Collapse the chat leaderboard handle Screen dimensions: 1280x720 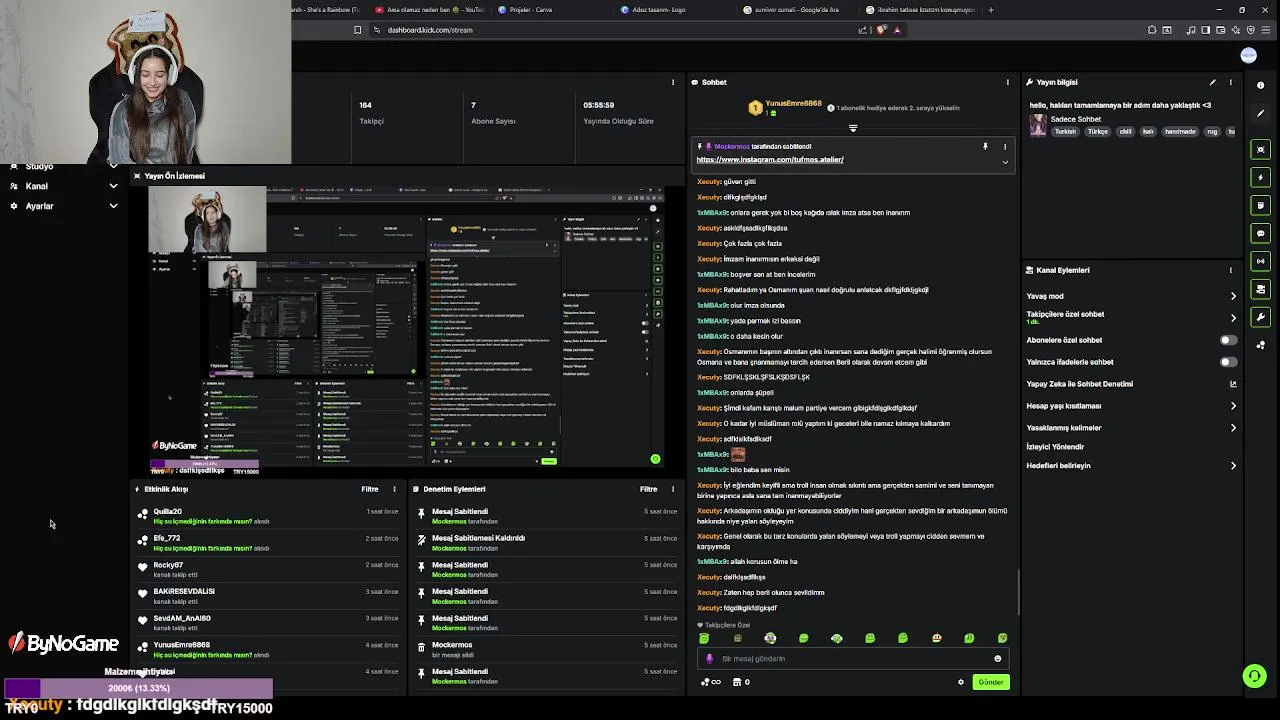point(853,128)
